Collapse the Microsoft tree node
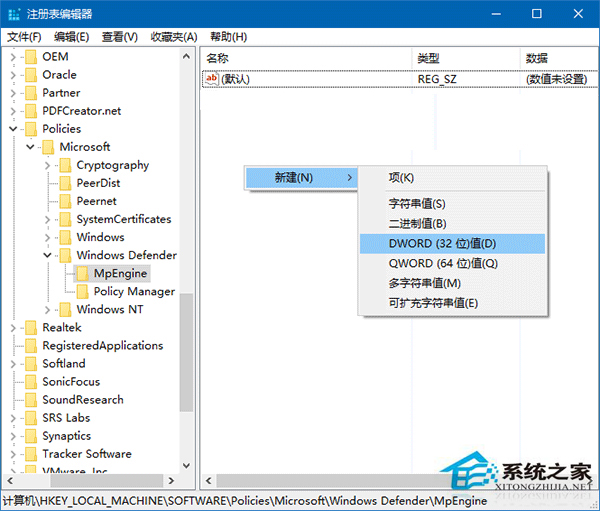This screenshot has width=600, height=511. pos(30,147)
